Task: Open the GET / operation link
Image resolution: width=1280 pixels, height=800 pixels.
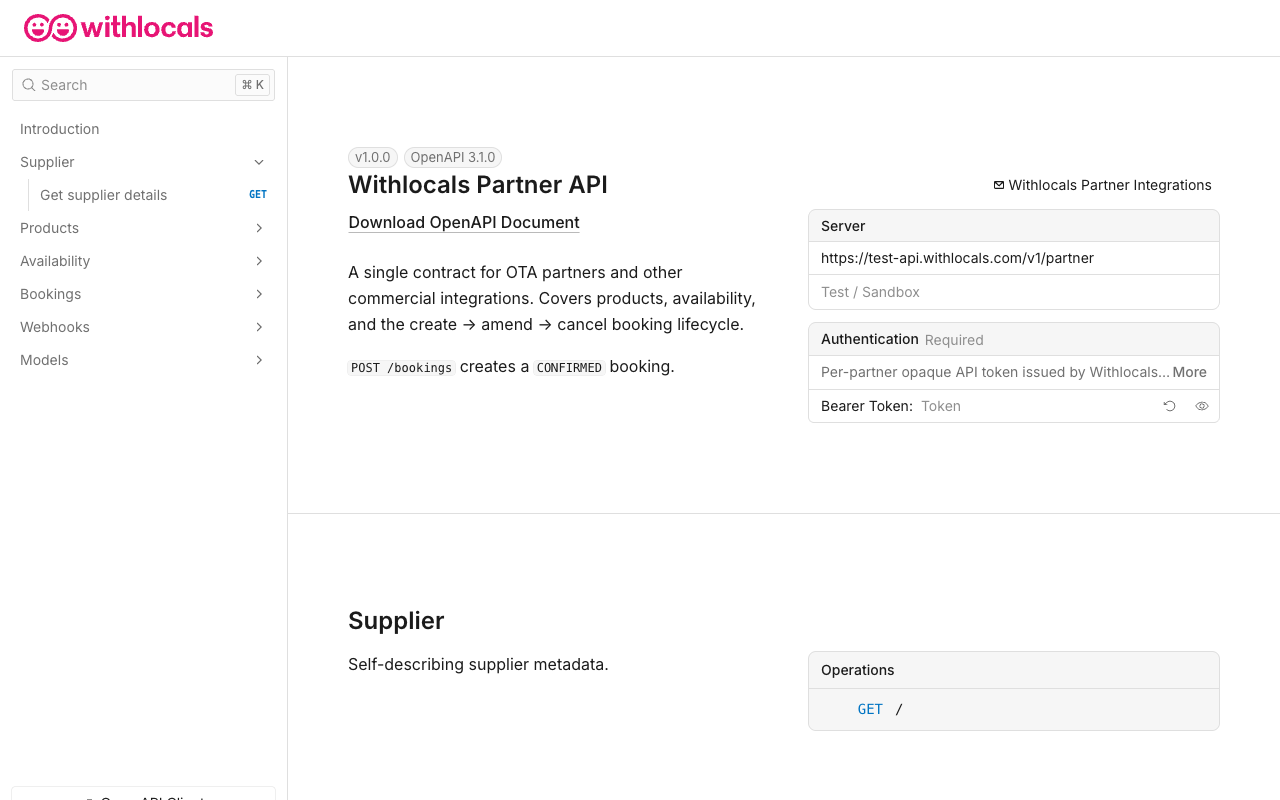Action: point(880,709)
